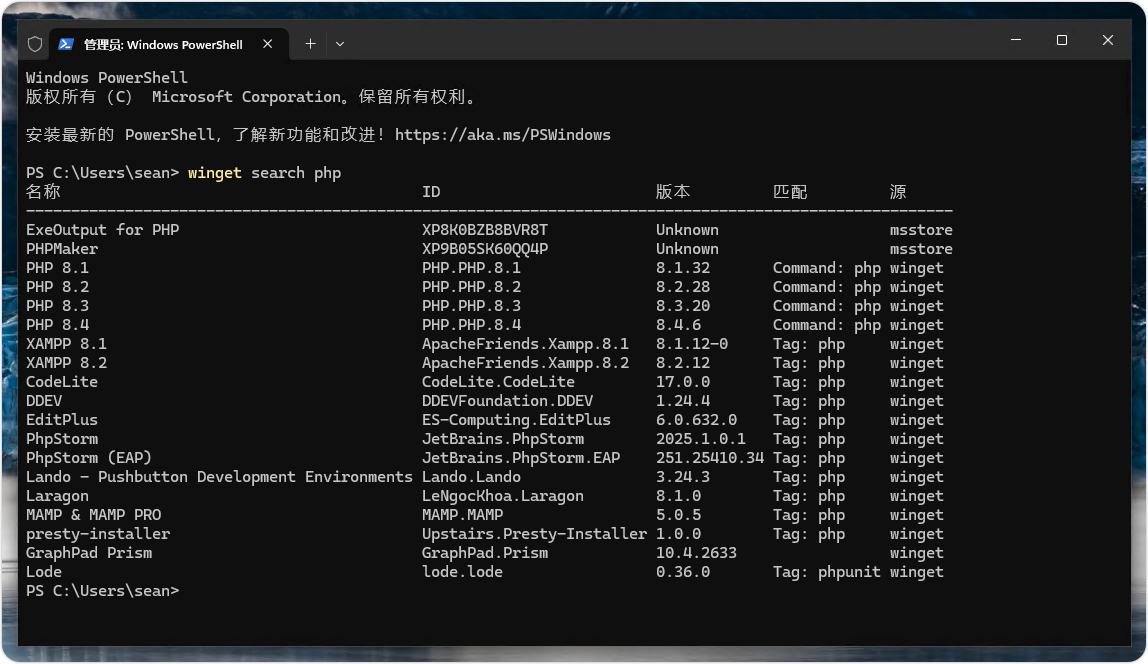Image resolution: width=1148 pixels, height=664 pixels.
Task: Click the ID 'lode.lode'
Action: coord(462,572)
